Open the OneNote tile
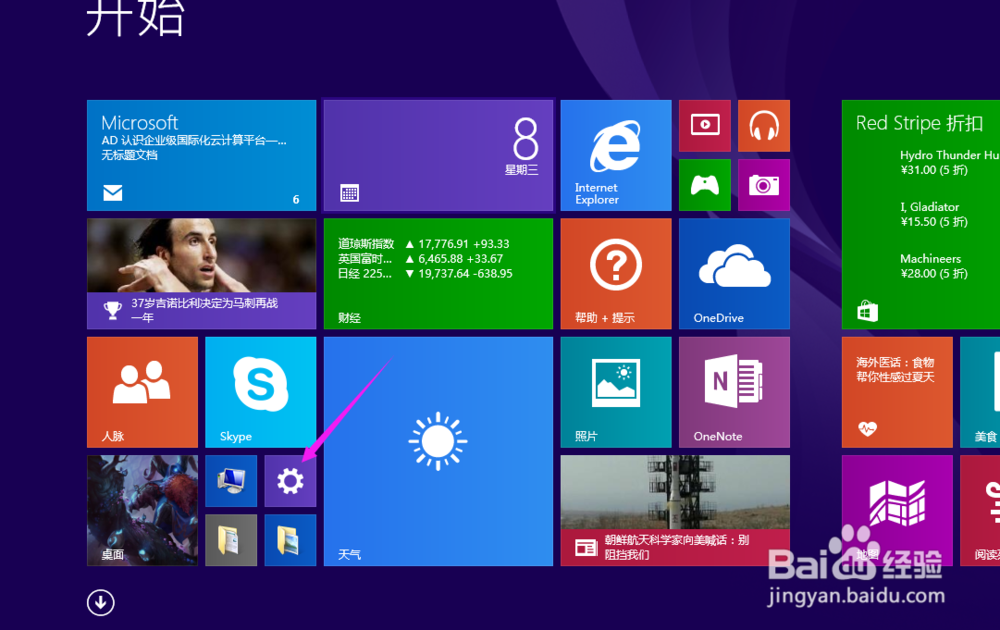 tap(735, 392)
